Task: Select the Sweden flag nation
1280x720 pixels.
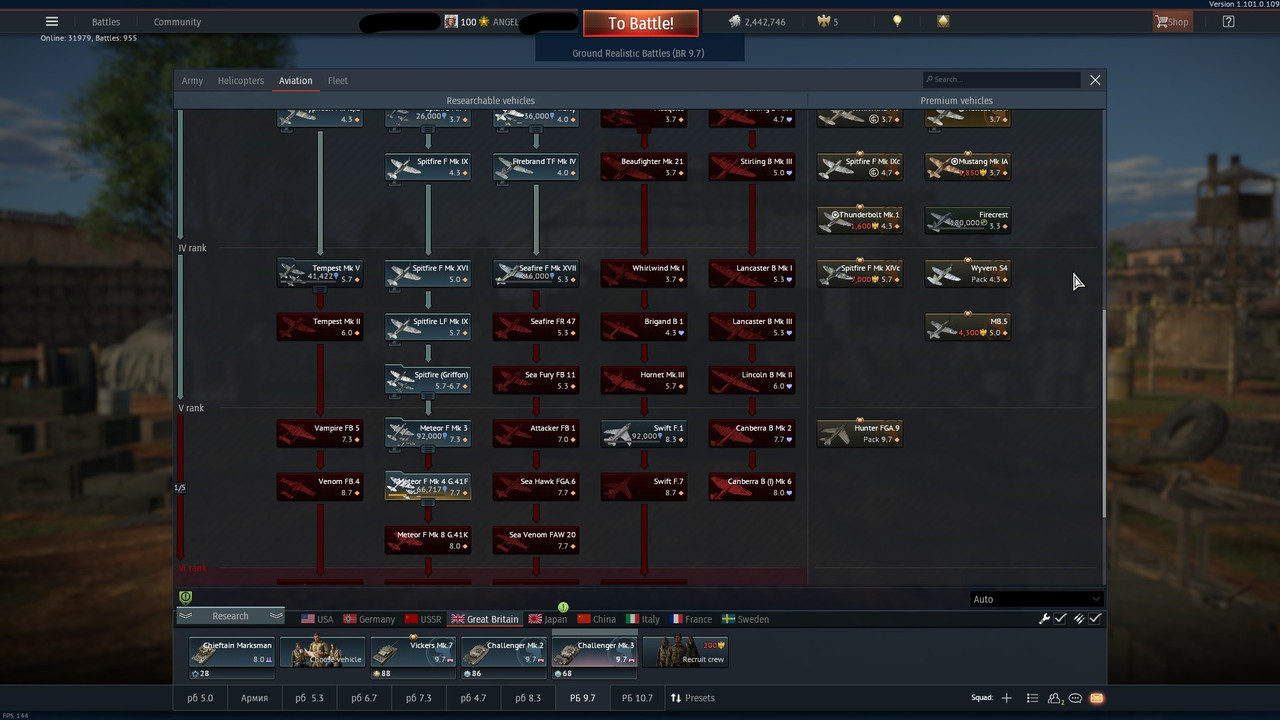Action: point(746,619)
